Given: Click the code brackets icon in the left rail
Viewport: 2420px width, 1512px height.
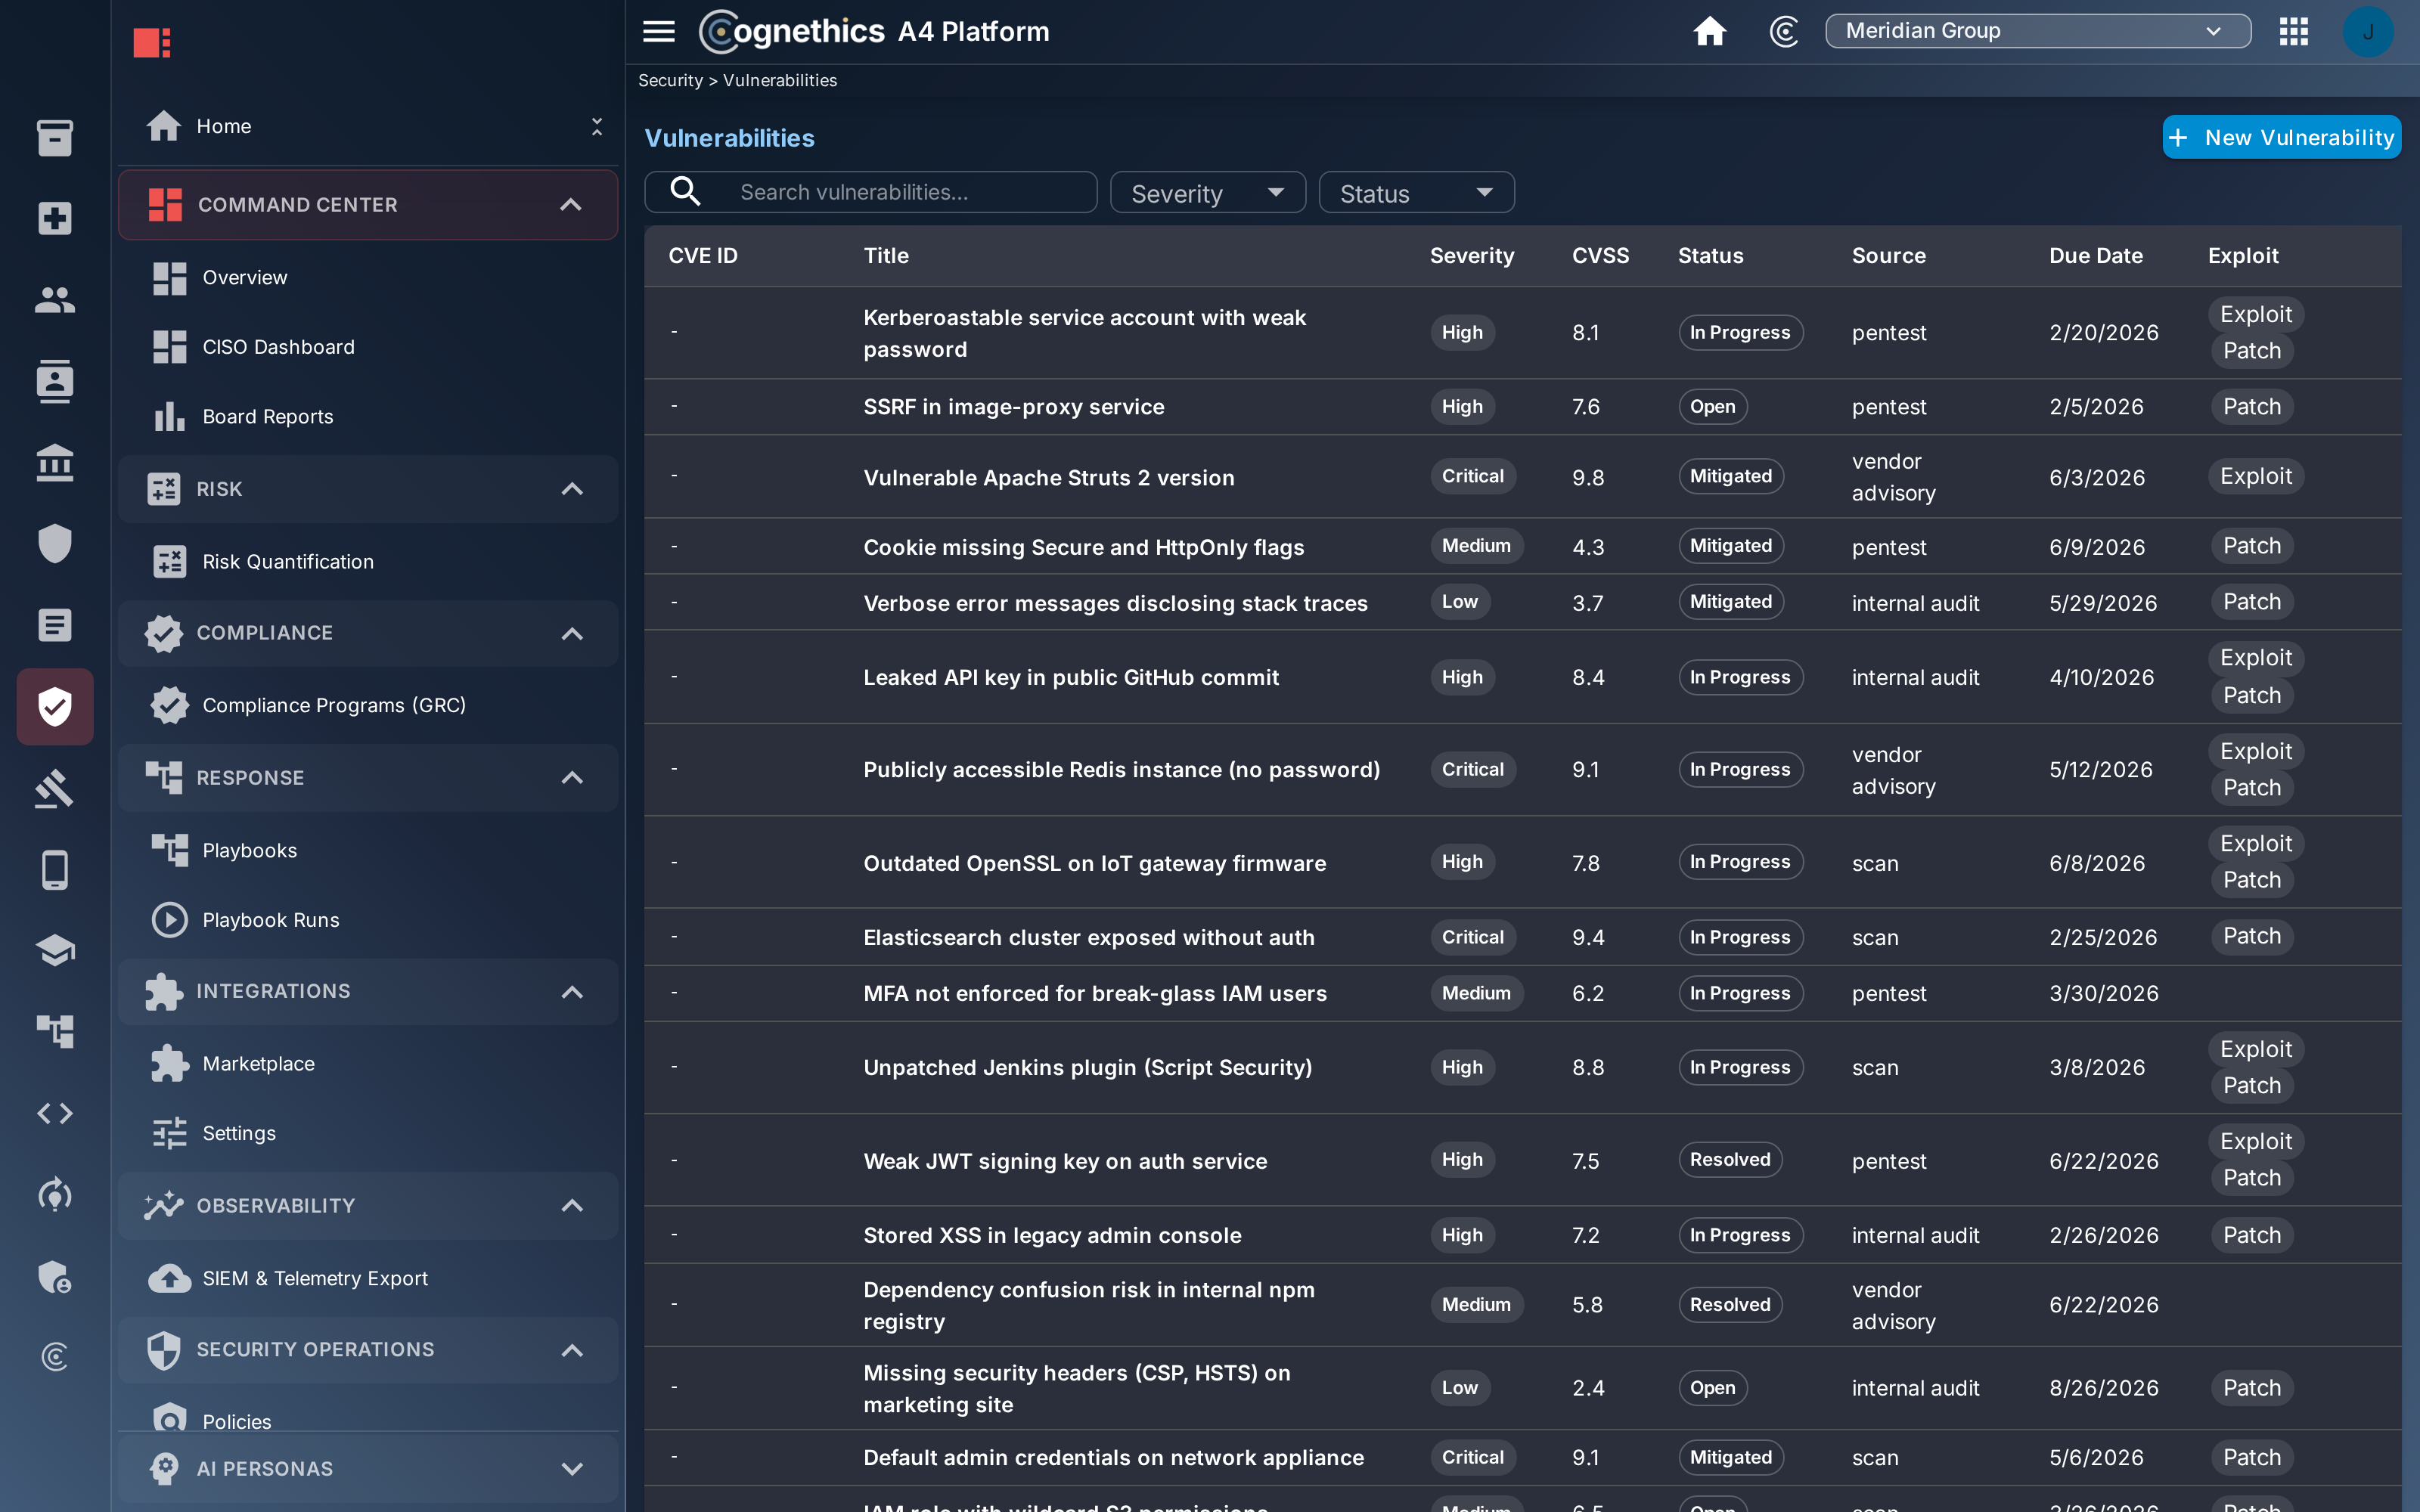Looking at the screenshot, I should click(55, 1113).
